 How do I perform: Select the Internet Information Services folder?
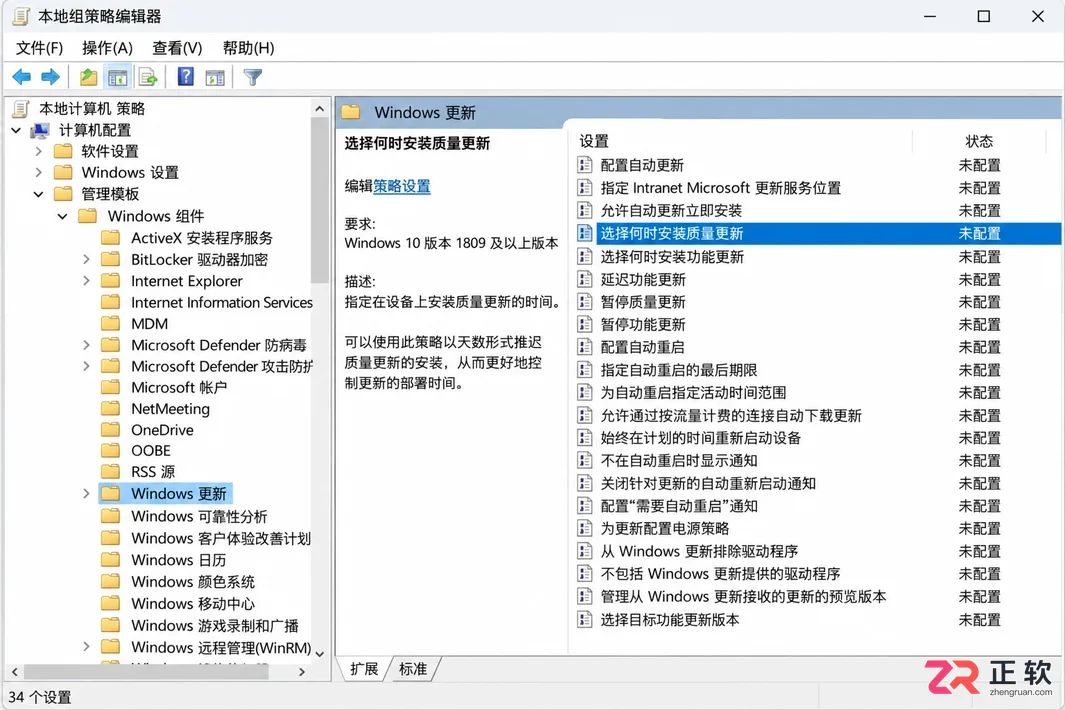[221, 302]
